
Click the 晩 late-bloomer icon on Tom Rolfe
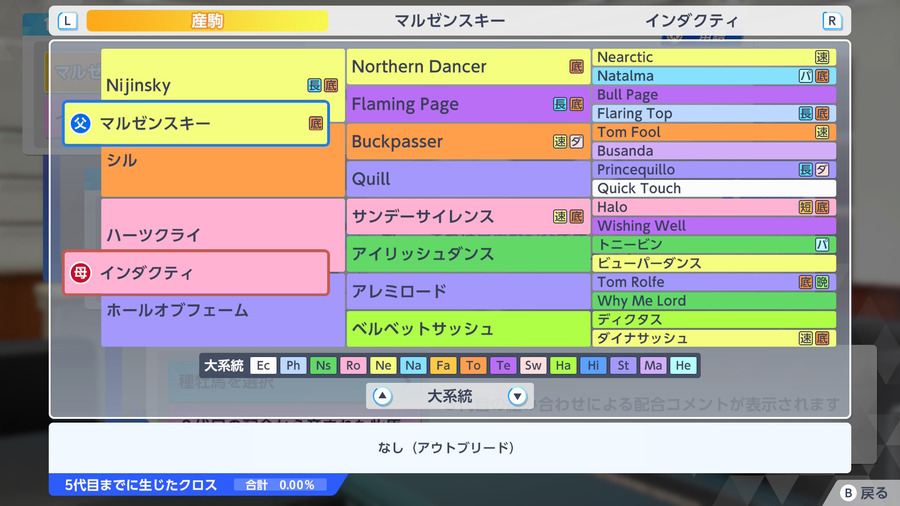pos(822,282)
